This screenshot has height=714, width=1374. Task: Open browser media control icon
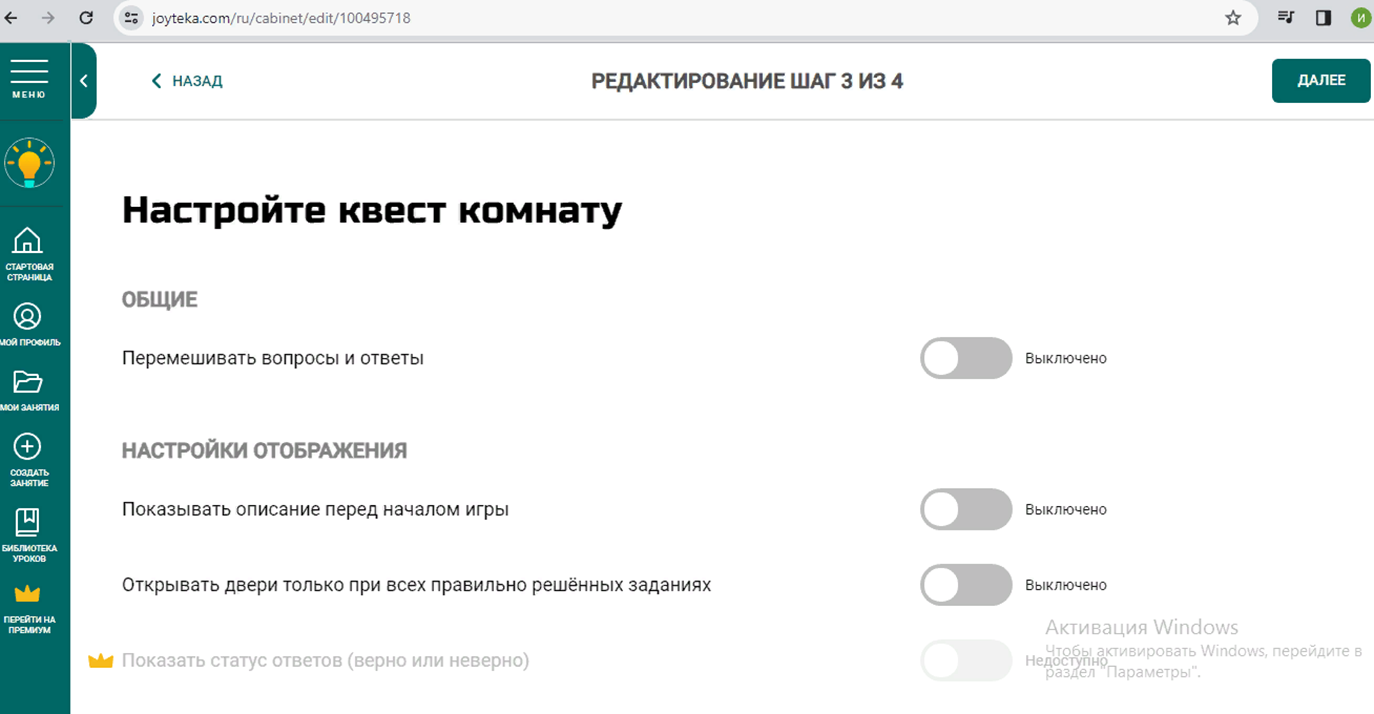point(1287,18)
